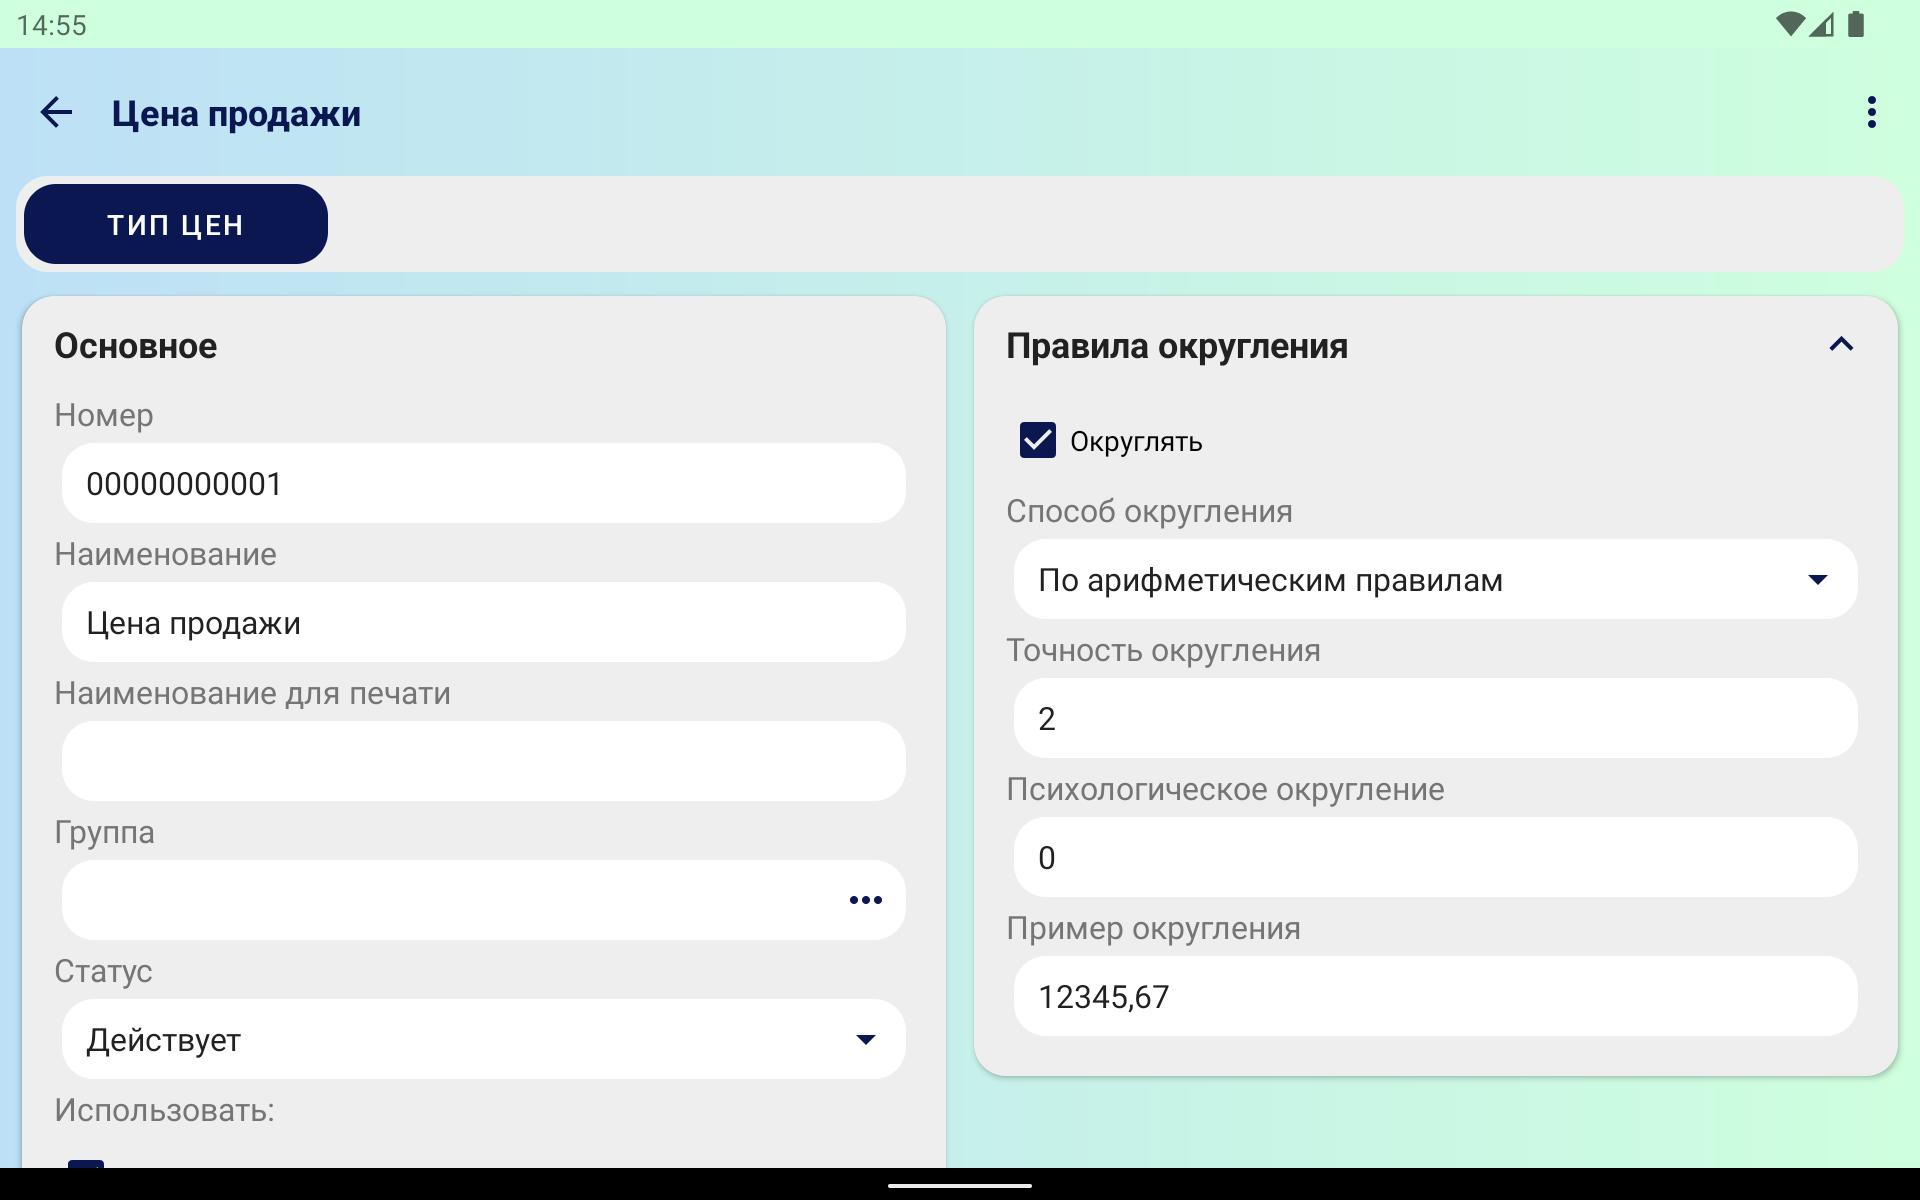Viewport: 1920px width, 1200px height.
Task: Uncheck the Округлять checkbox
Action: click(1037, 440)
